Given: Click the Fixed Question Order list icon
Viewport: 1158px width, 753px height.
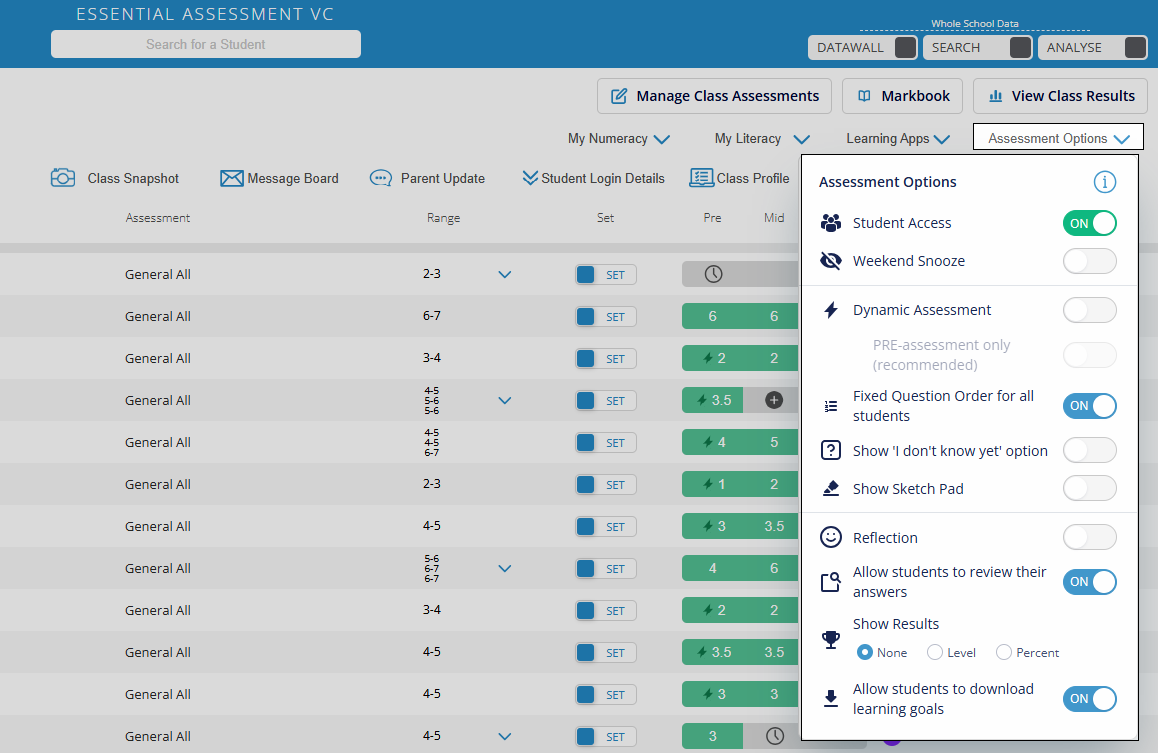Looking at the screenshot, I should point(831,406).
